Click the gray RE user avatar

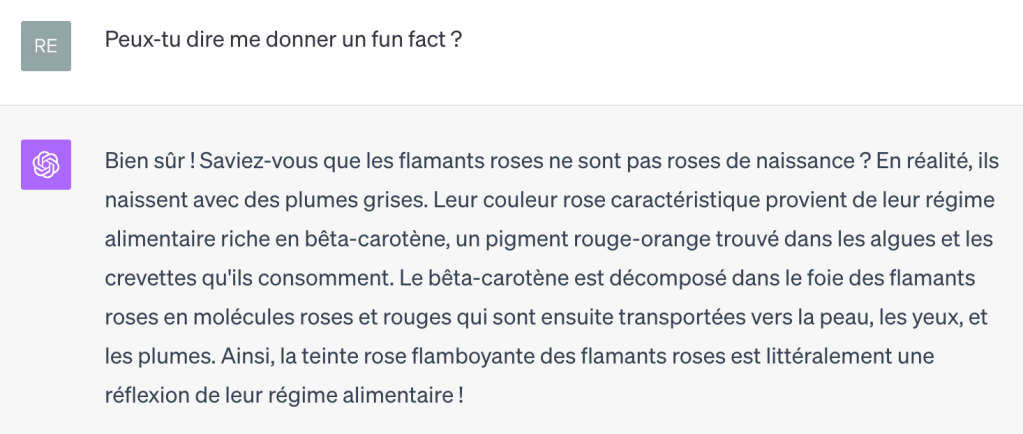(46, 46)
